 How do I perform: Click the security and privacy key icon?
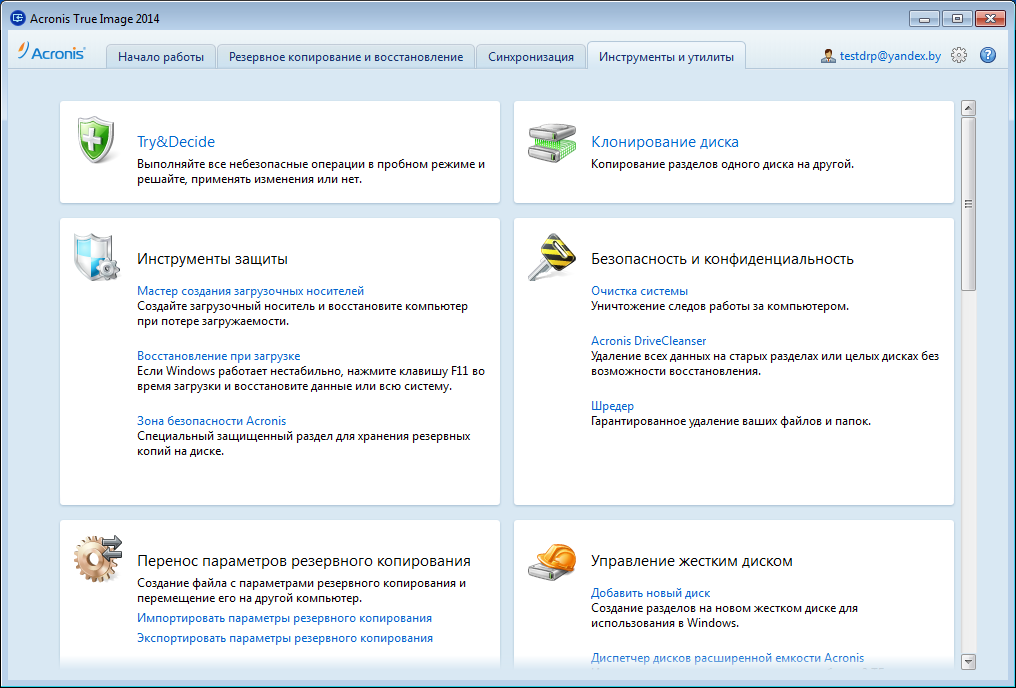click(x=551, y=258)
